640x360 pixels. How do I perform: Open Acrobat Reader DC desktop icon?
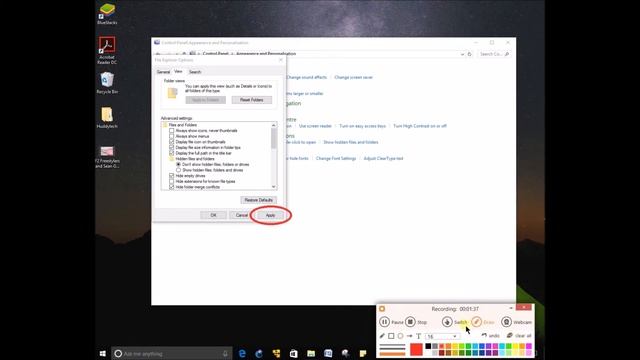coord(107,50)
